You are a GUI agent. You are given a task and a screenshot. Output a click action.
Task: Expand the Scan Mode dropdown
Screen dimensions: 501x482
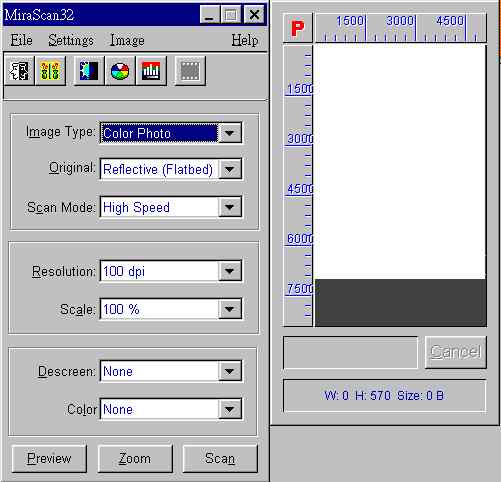[x=230, y=207]
